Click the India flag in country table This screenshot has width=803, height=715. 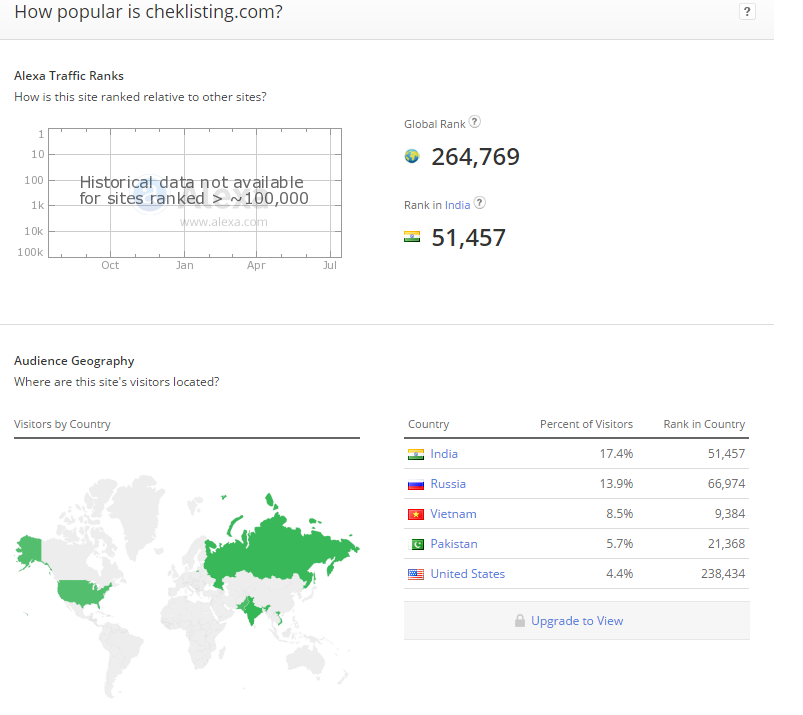416,454
